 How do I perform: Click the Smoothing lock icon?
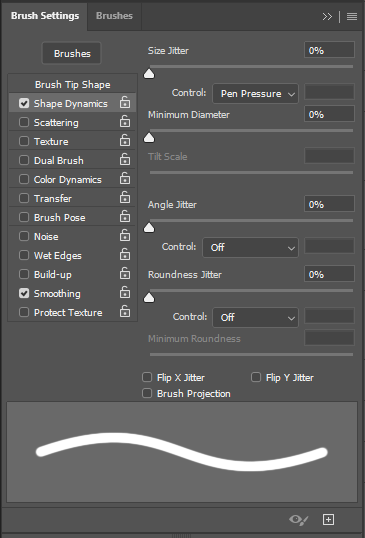[x=125, y=293]
